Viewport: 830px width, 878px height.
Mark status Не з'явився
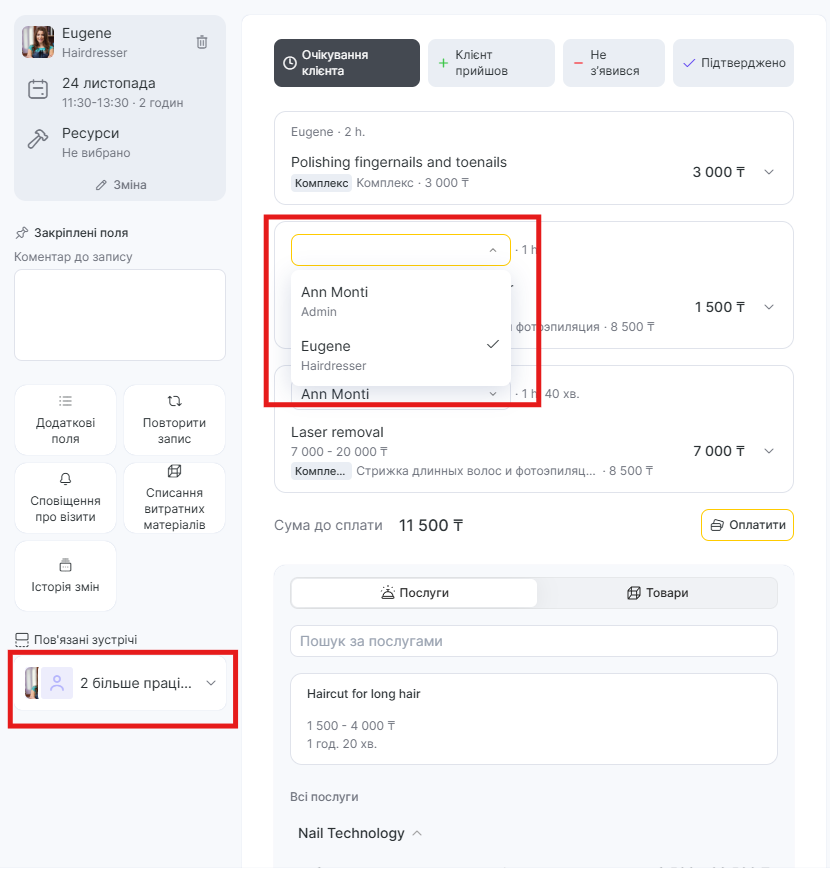613,63
